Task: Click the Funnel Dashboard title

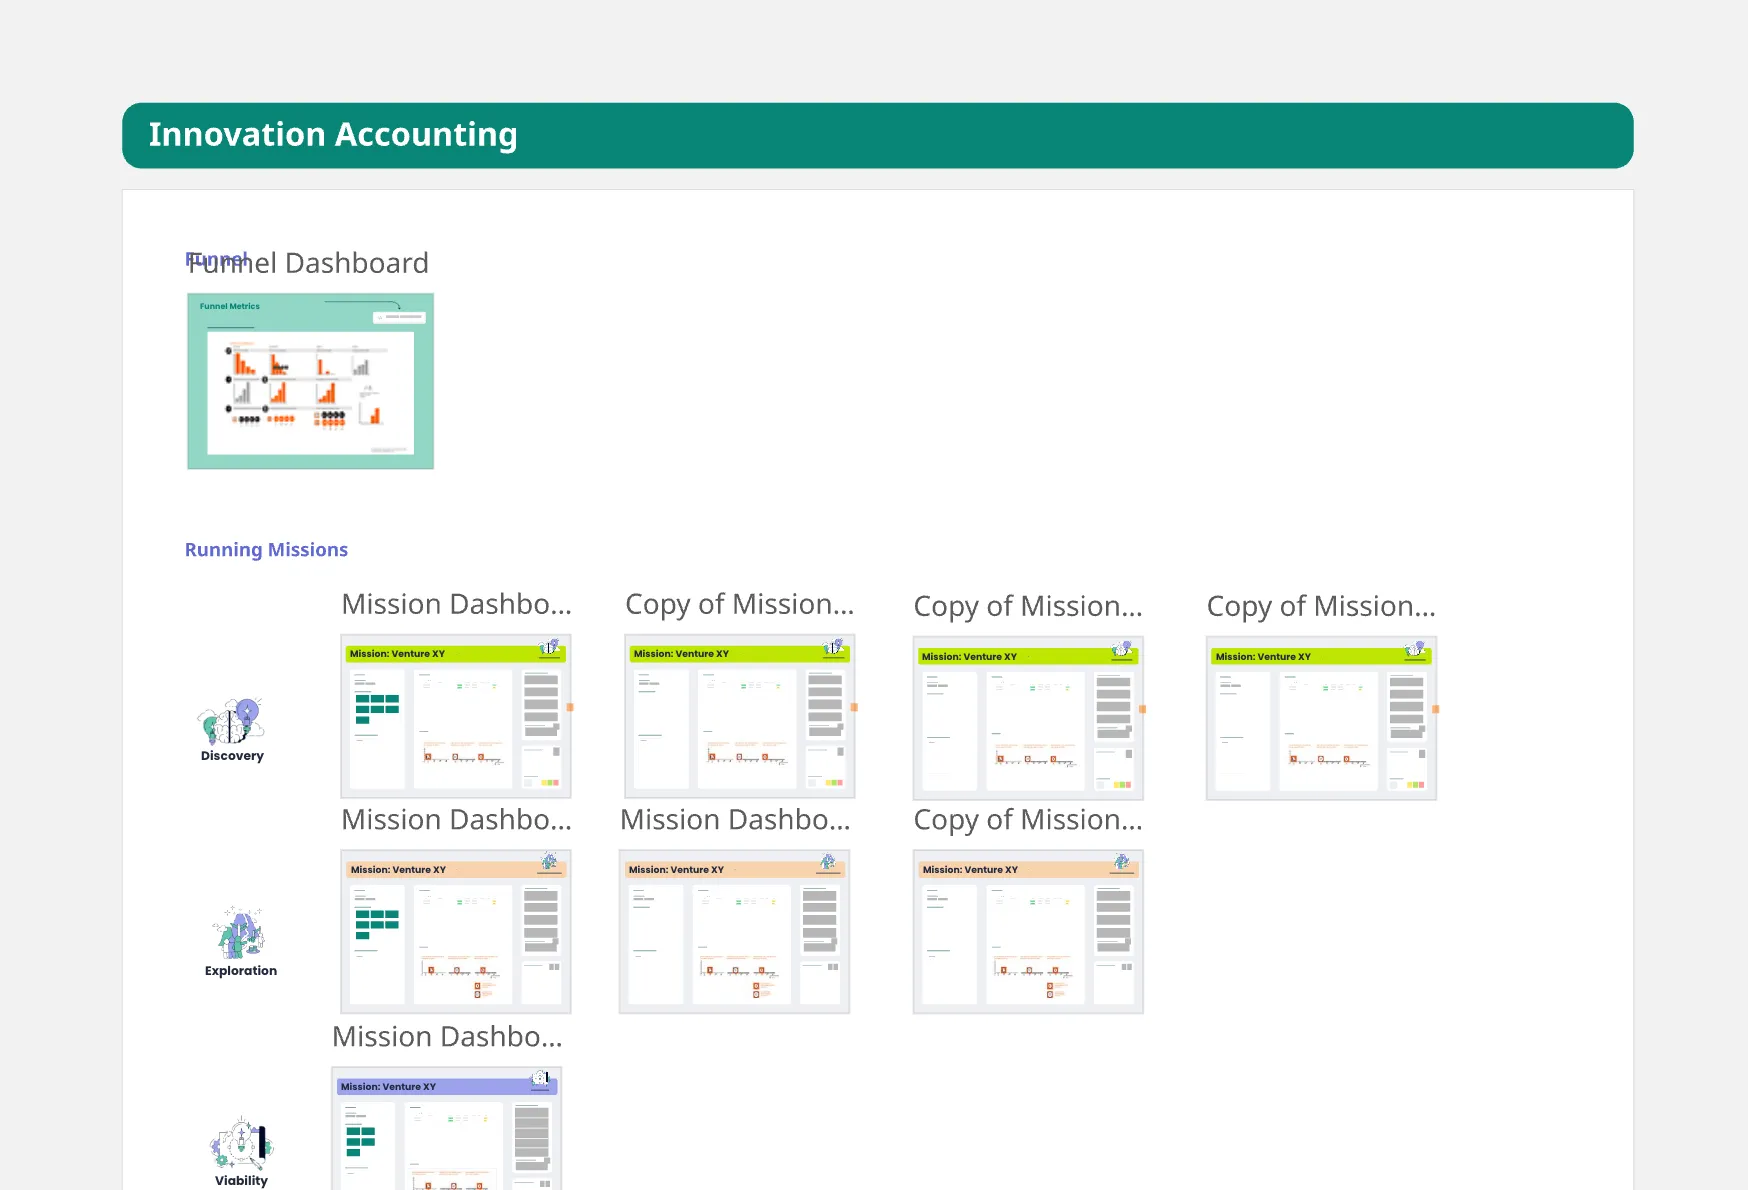Action: (308, 263)
